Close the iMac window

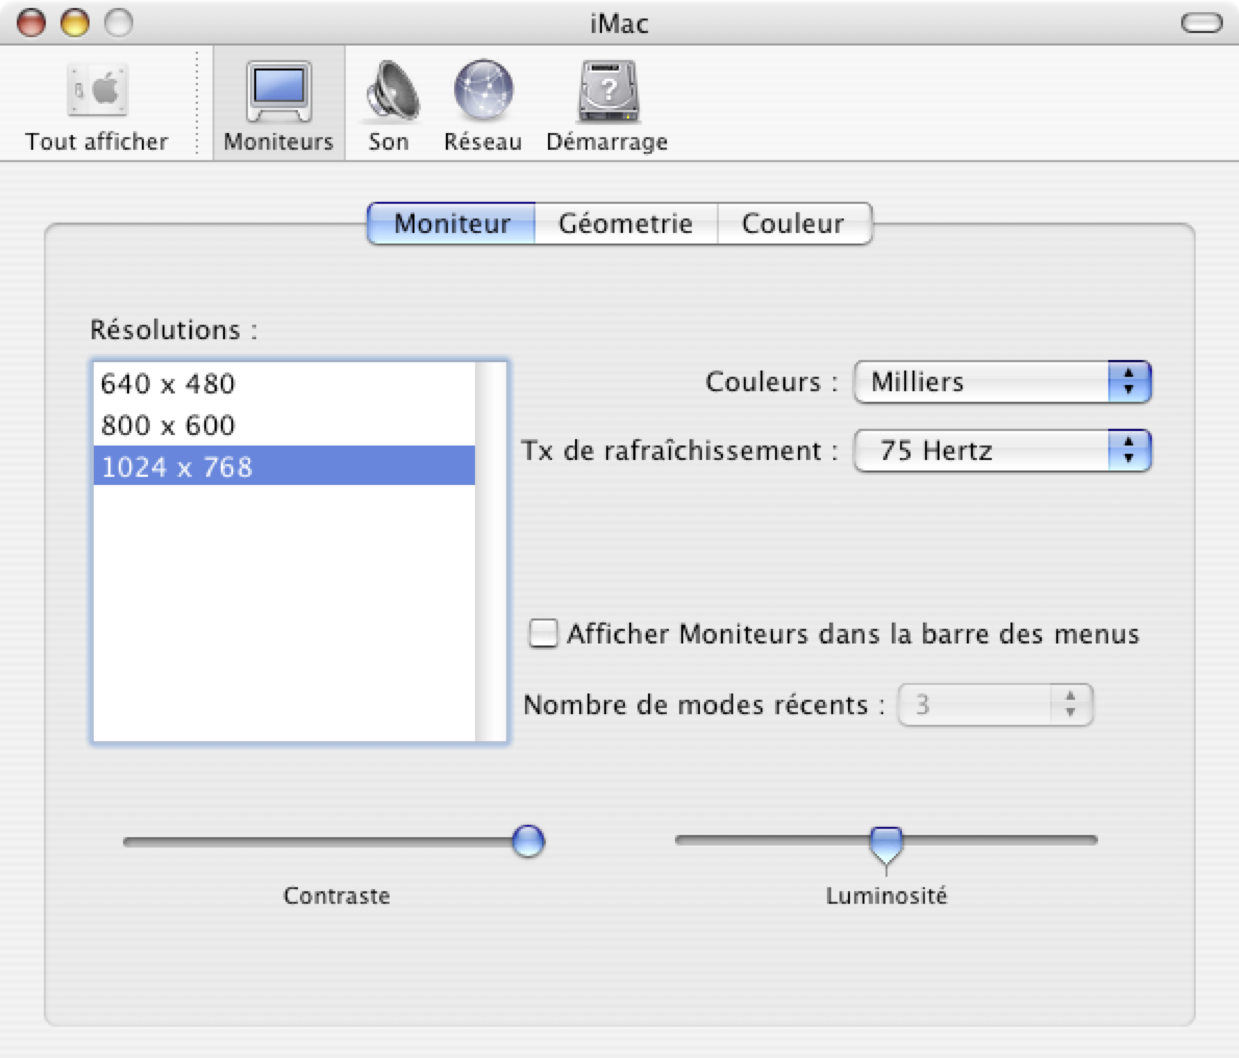32,22
